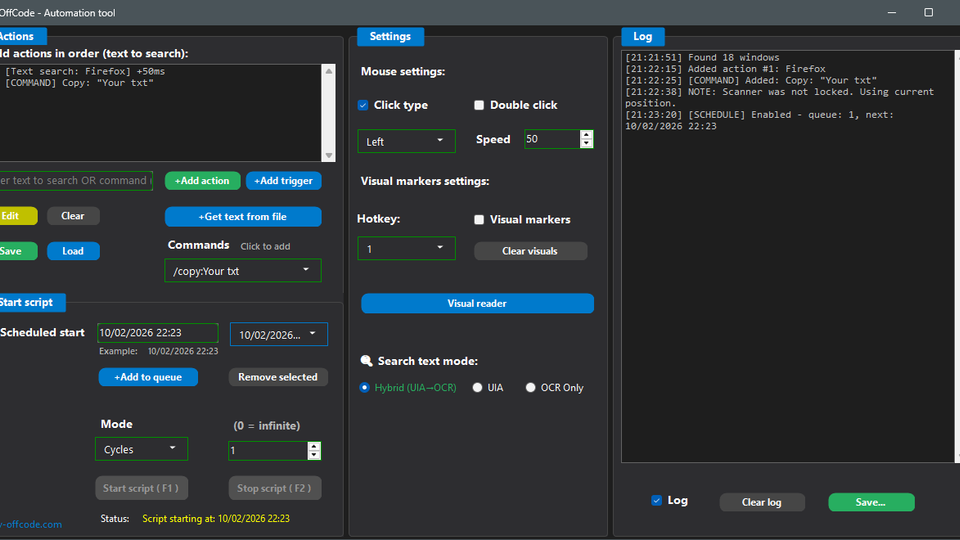Focus the Scheduled start date field
Viewport: 960px width, 540px height.
coord(157,333)
